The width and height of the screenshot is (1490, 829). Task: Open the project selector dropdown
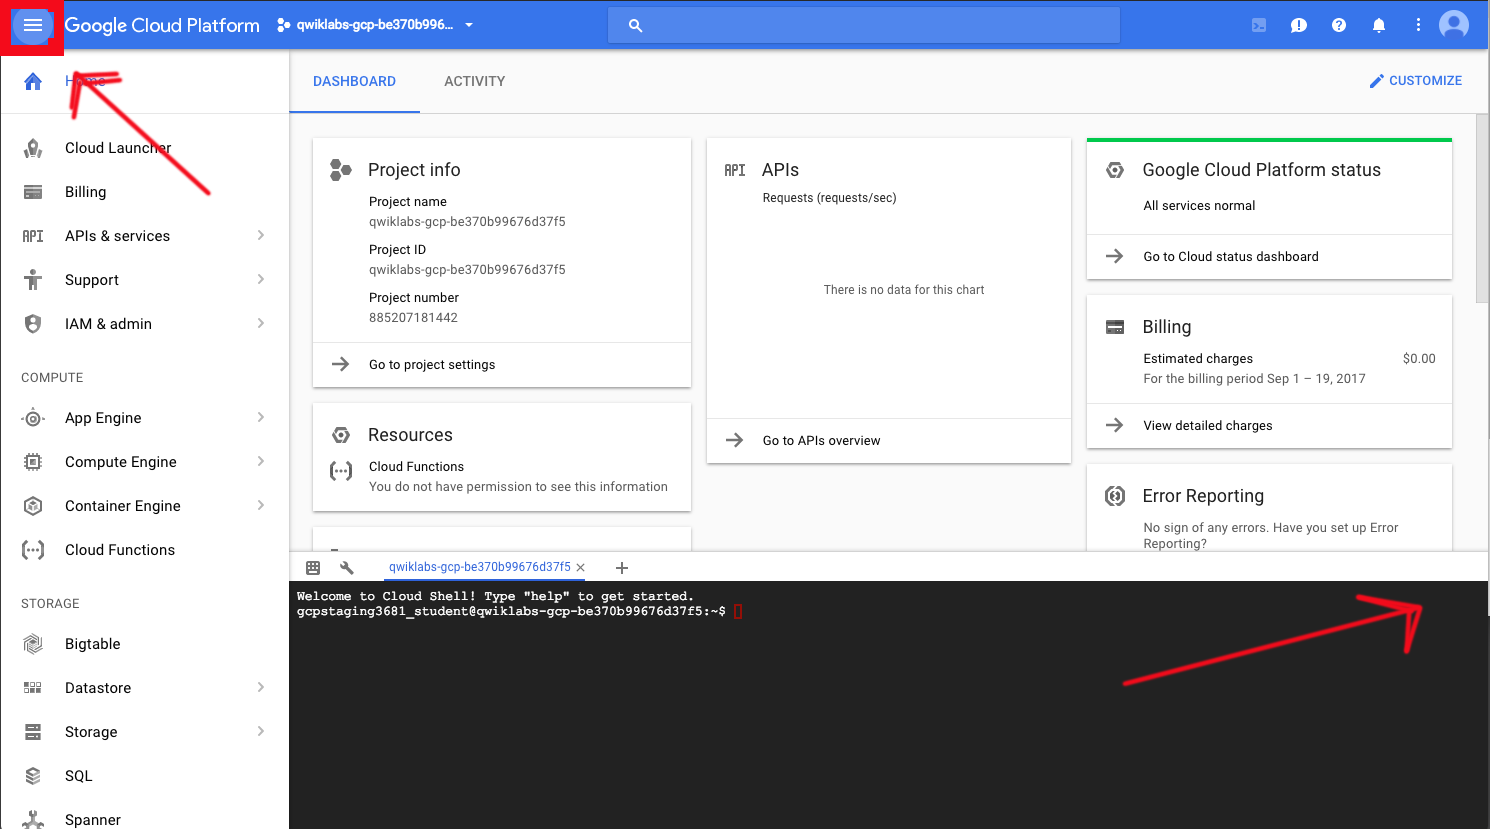[375, 25]
